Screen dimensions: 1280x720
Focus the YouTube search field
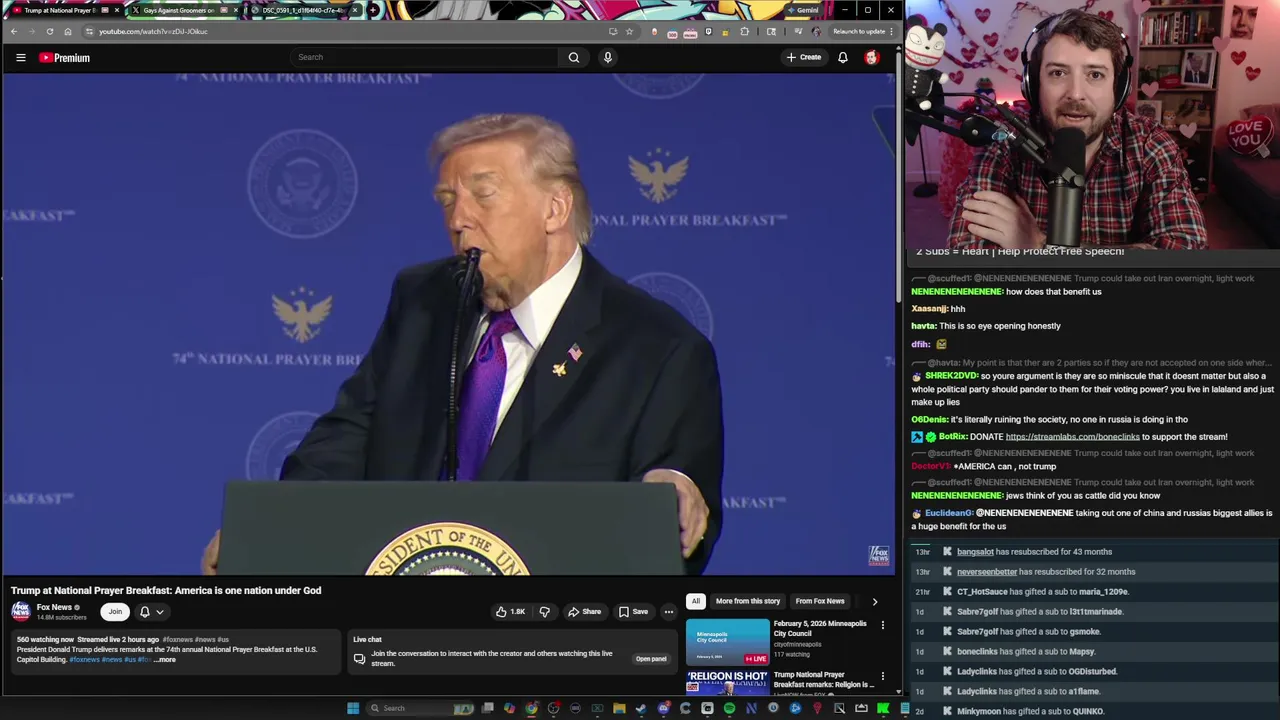(425, 57)
